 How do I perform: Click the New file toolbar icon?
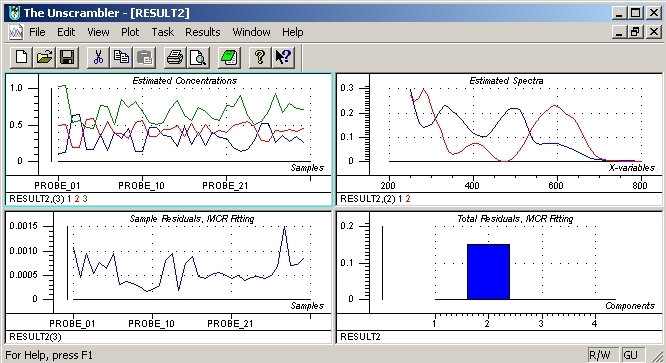(x=21, y=57)
